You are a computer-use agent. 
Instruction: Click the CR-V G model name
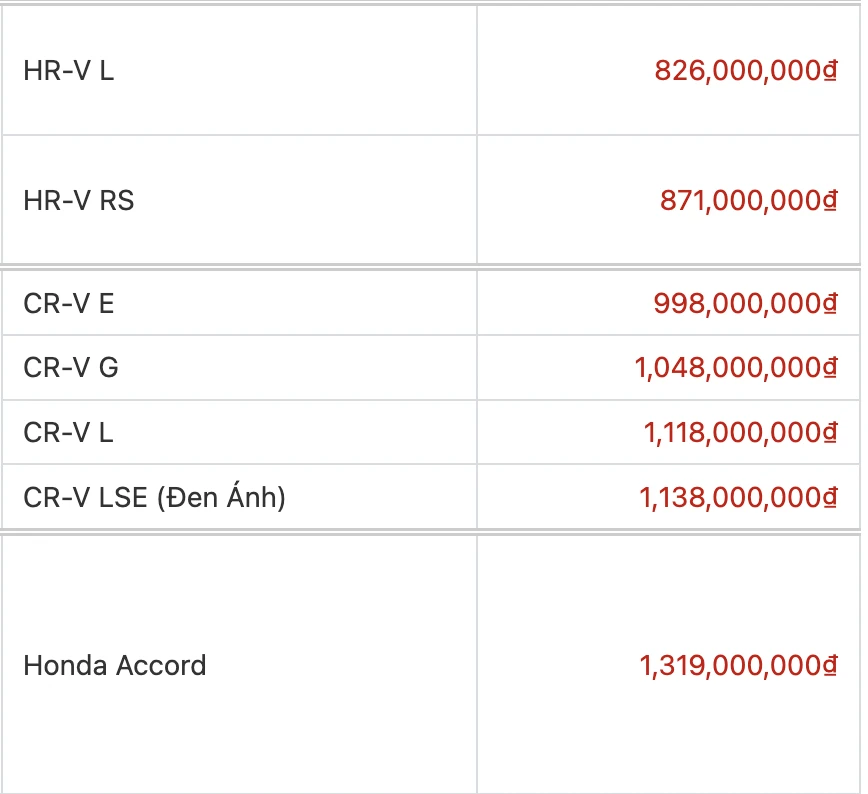point(70,368)
